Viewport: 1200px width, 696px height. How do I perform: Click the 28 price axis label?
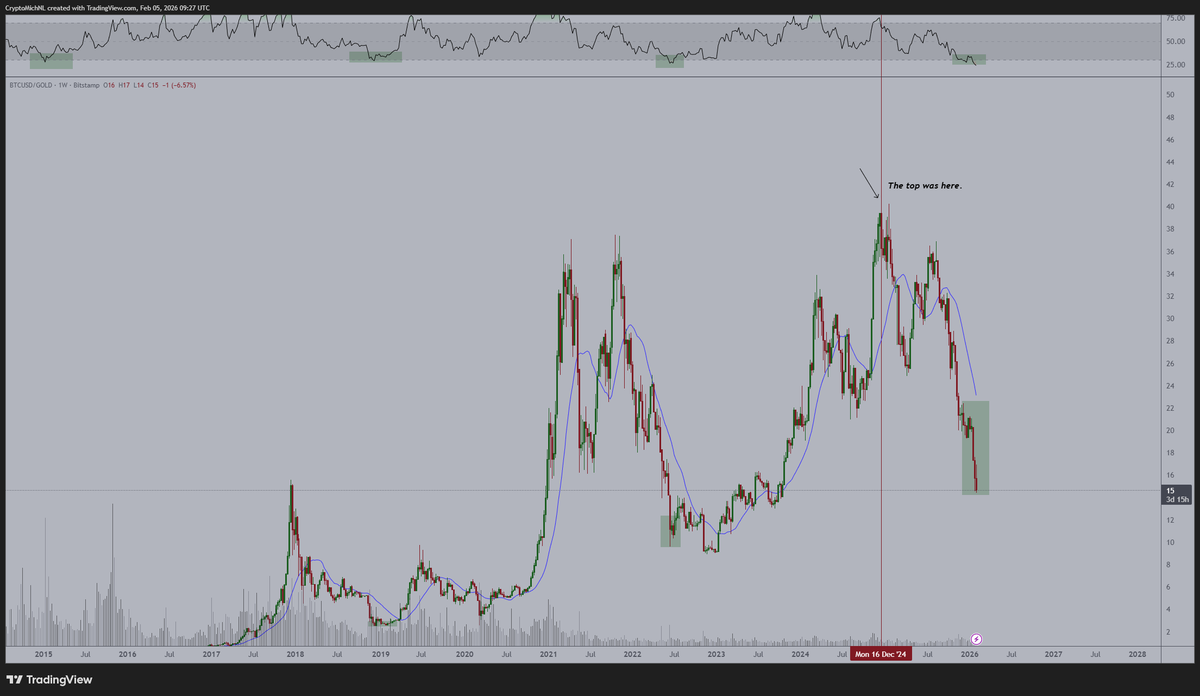point(1169,341)
